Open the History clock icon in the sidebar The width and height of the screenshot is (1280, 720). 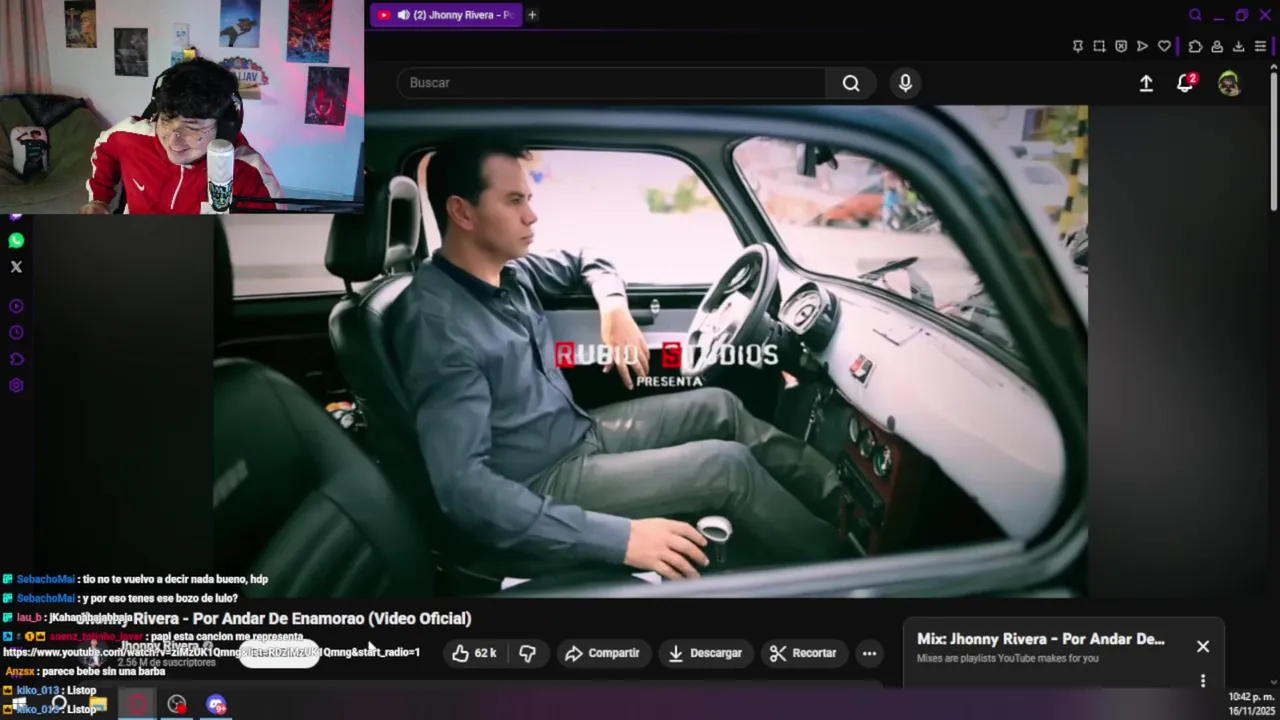point(16,332)
